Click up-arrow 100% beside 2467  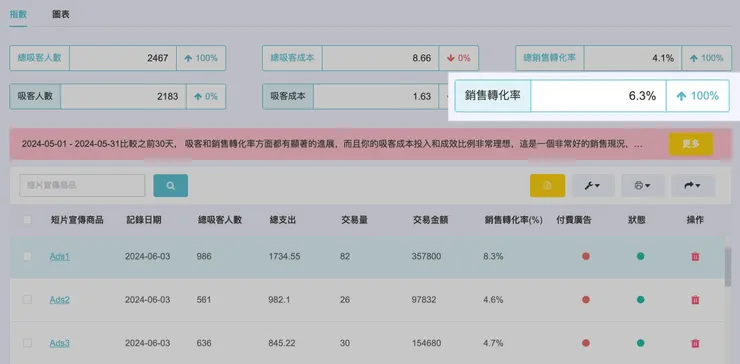tap(201, 58)
